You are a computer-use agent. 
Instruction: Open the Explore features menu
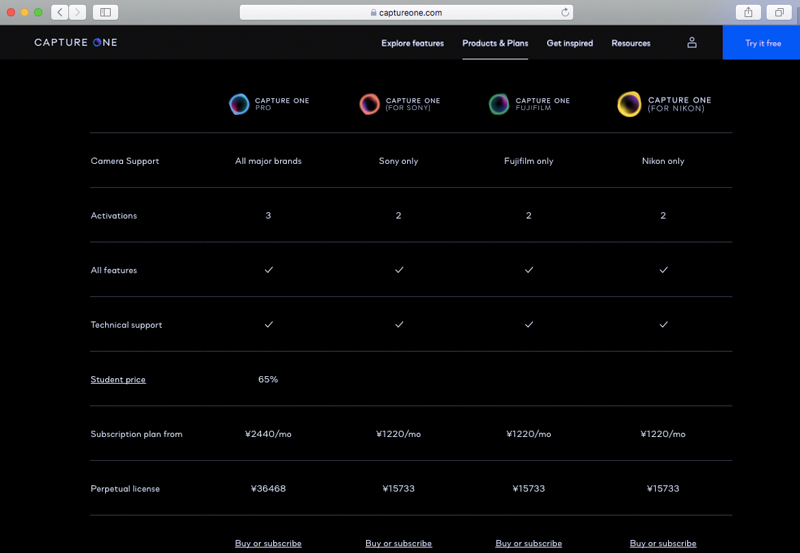click(x=412, y=43)
